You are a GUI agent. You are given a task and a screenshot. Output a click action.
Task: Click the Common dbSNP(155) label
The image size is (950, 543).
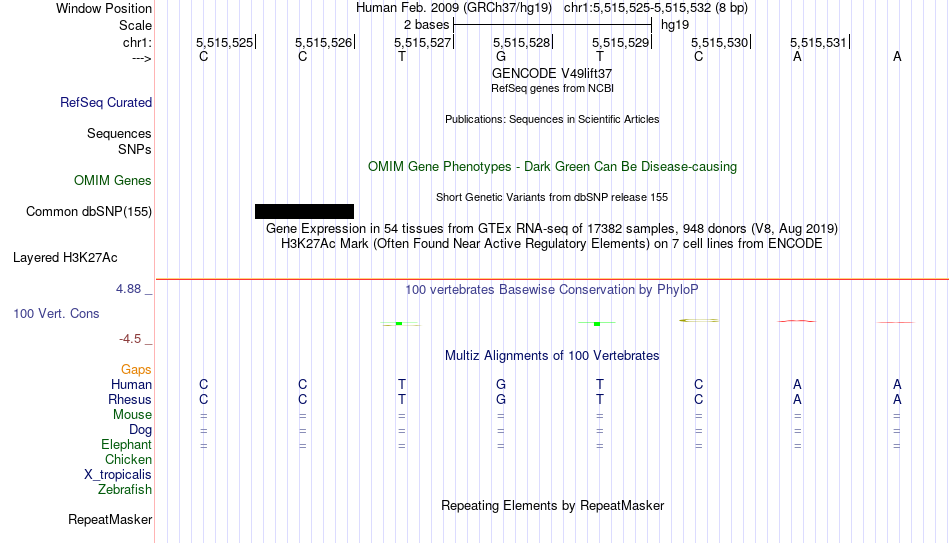[88, 212]
